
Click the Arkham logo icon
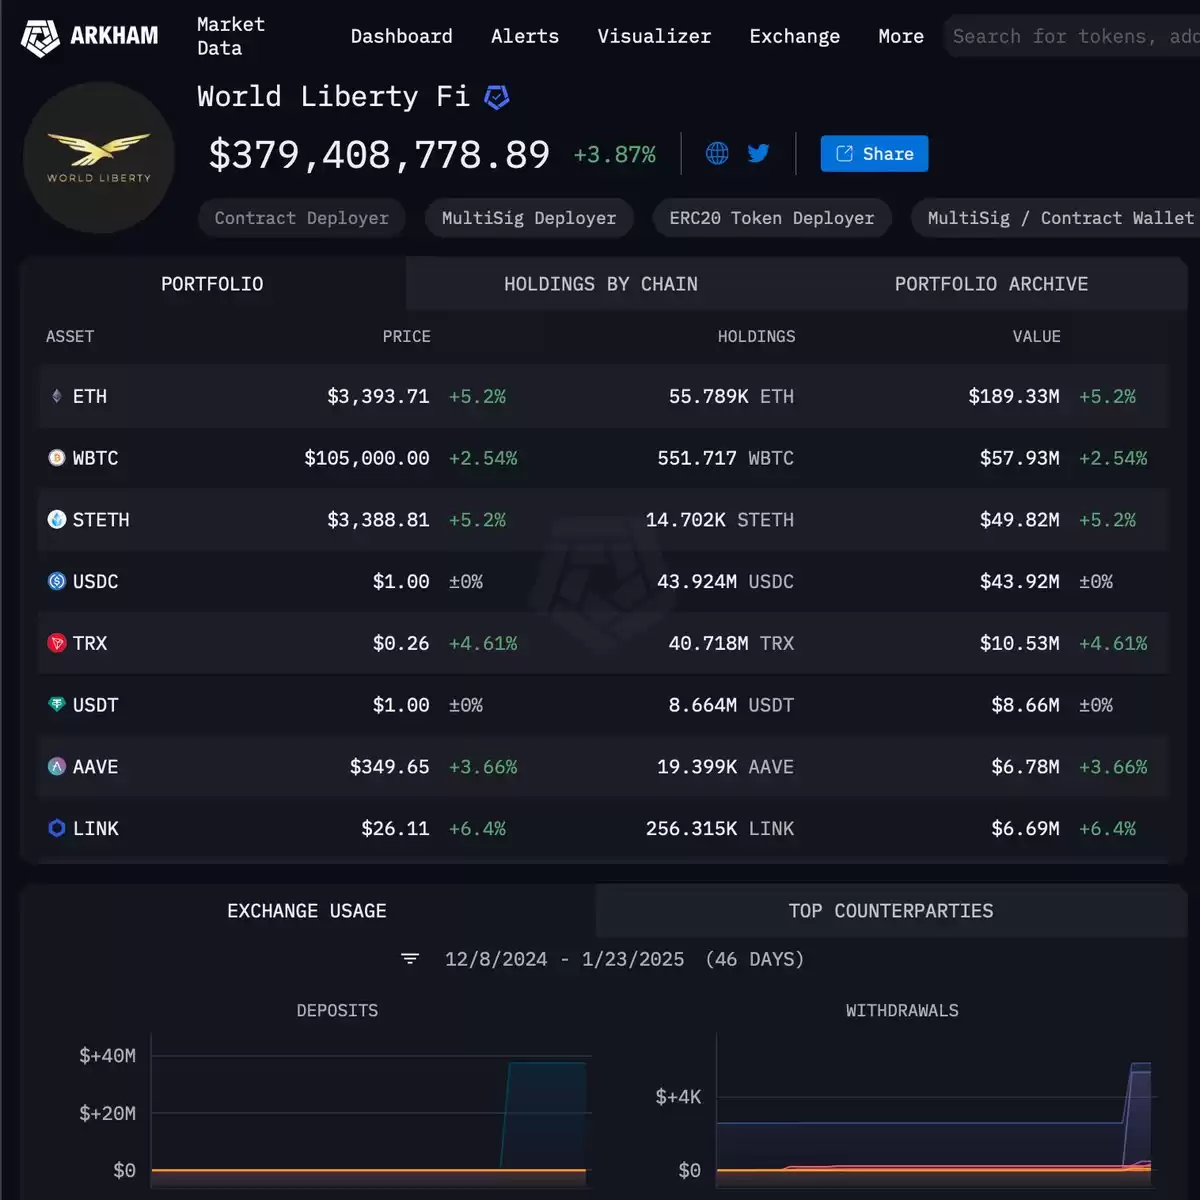(40, 37)
